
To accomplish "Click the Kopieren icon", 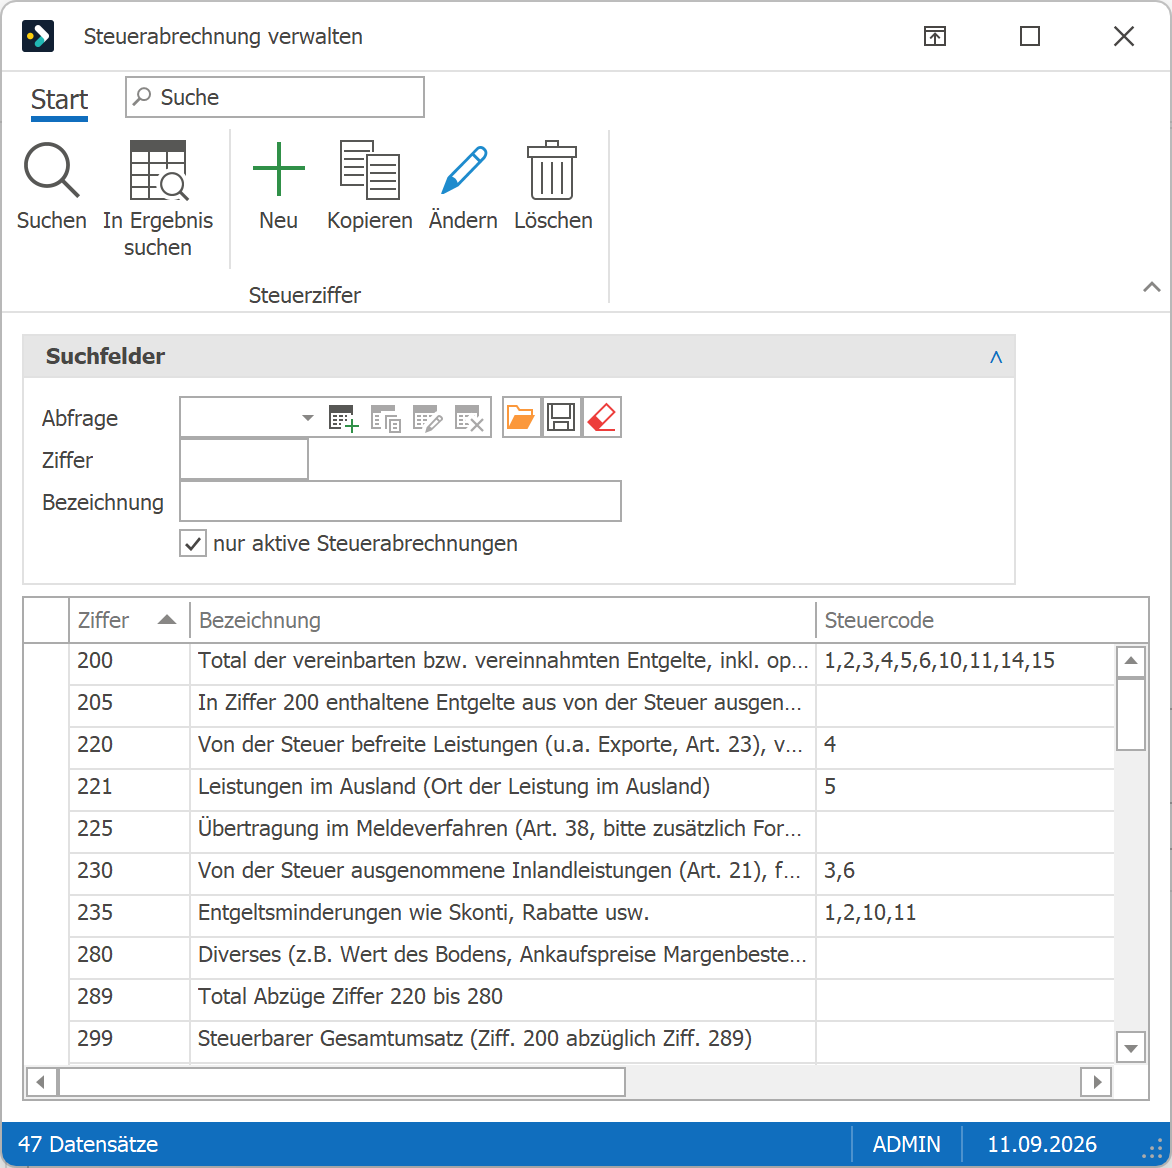I will pos(369,170).
